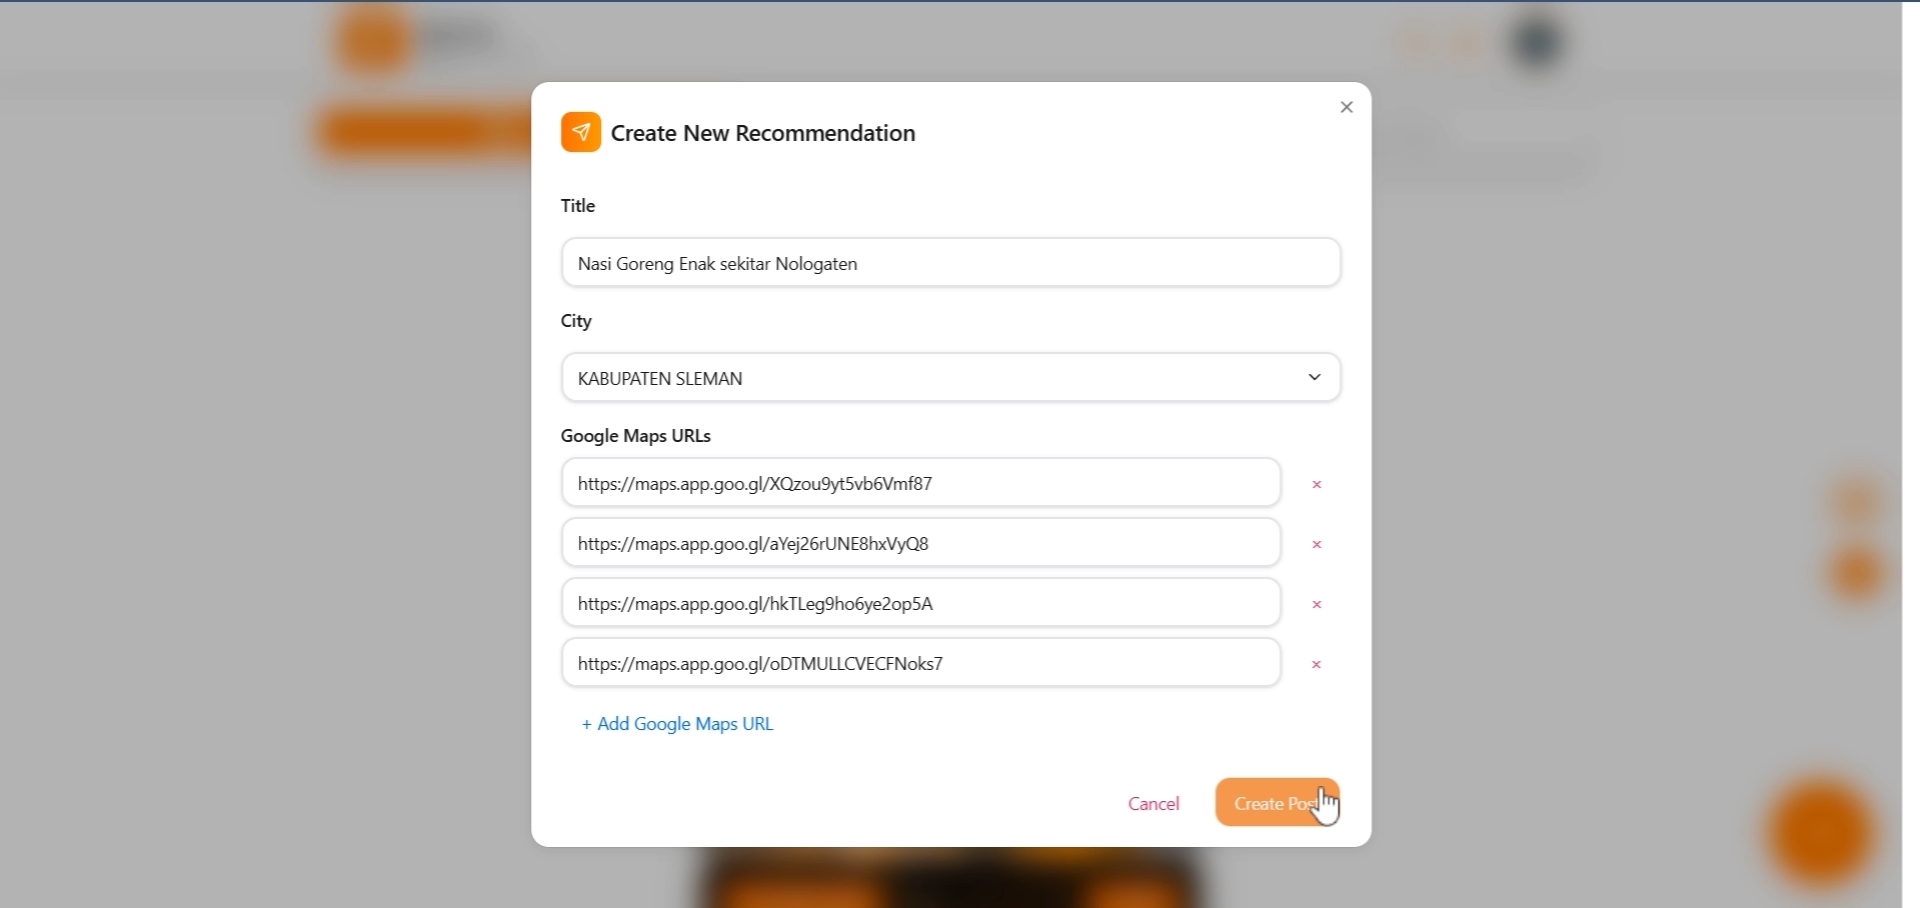Open the City dropdown showing KABUPATEN SLEMAN
Image resolution: width=1920 pixels, height=908 pixels.
[951, 378]
